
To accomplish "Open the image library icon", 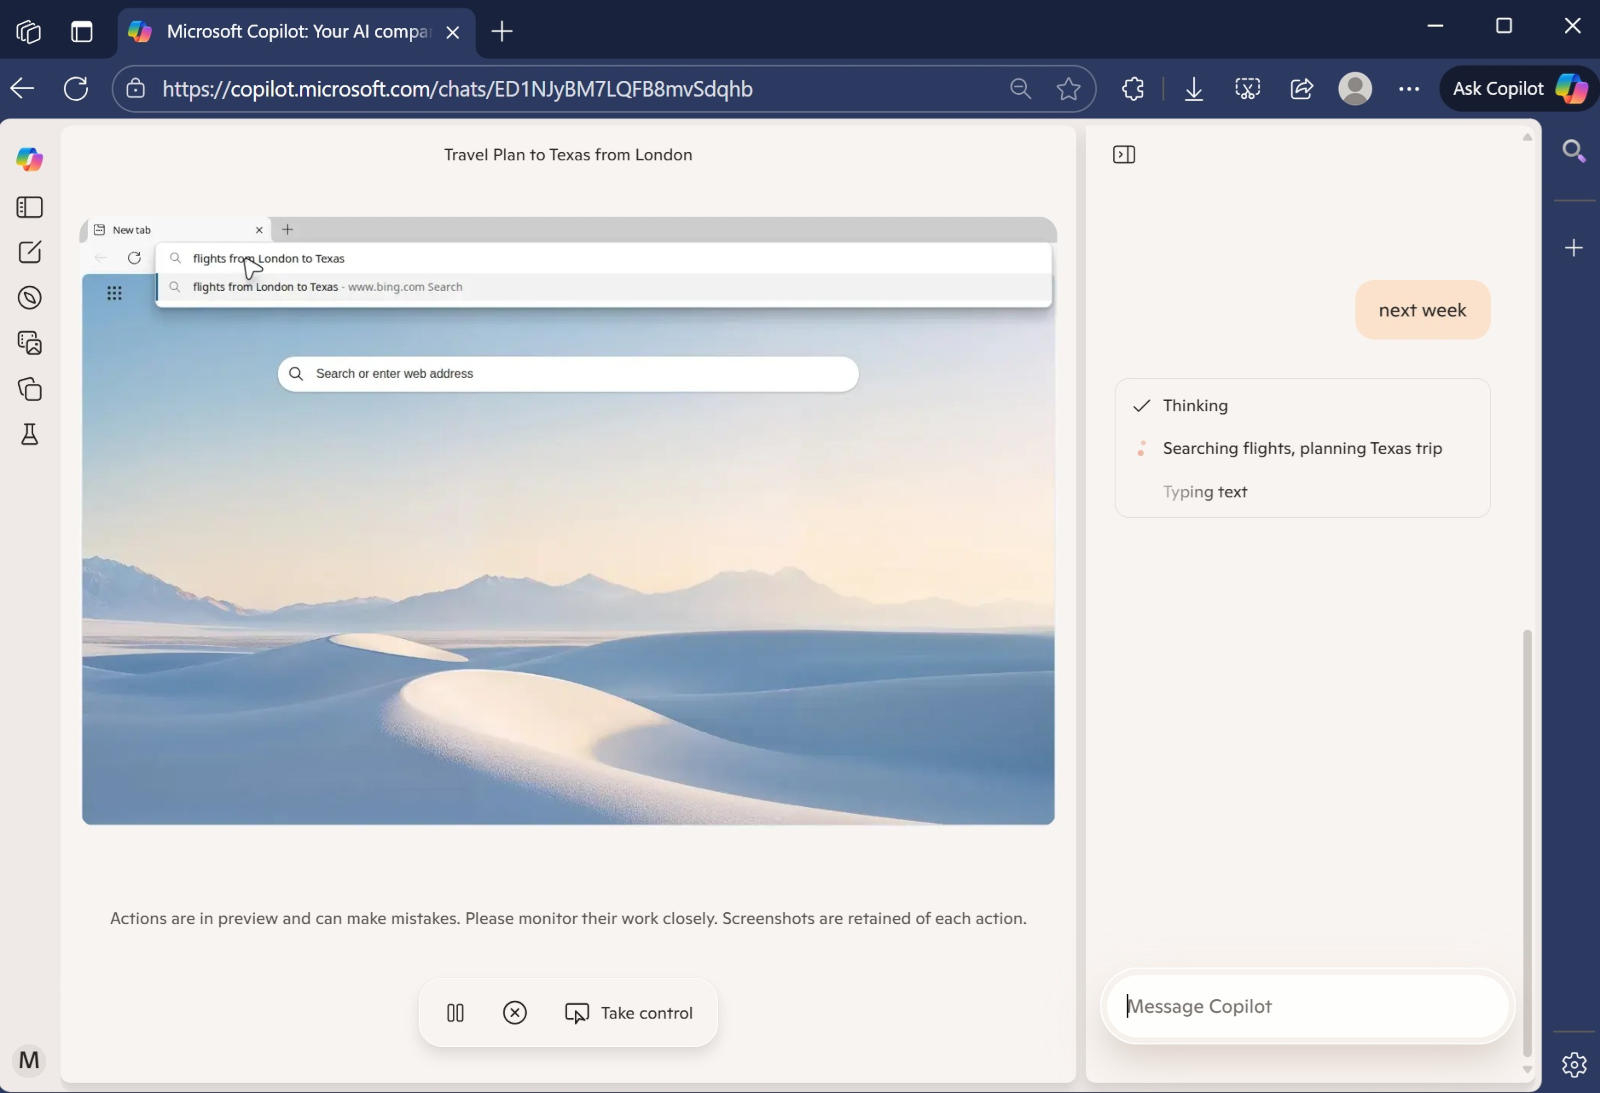I will (x=30, y=343).
